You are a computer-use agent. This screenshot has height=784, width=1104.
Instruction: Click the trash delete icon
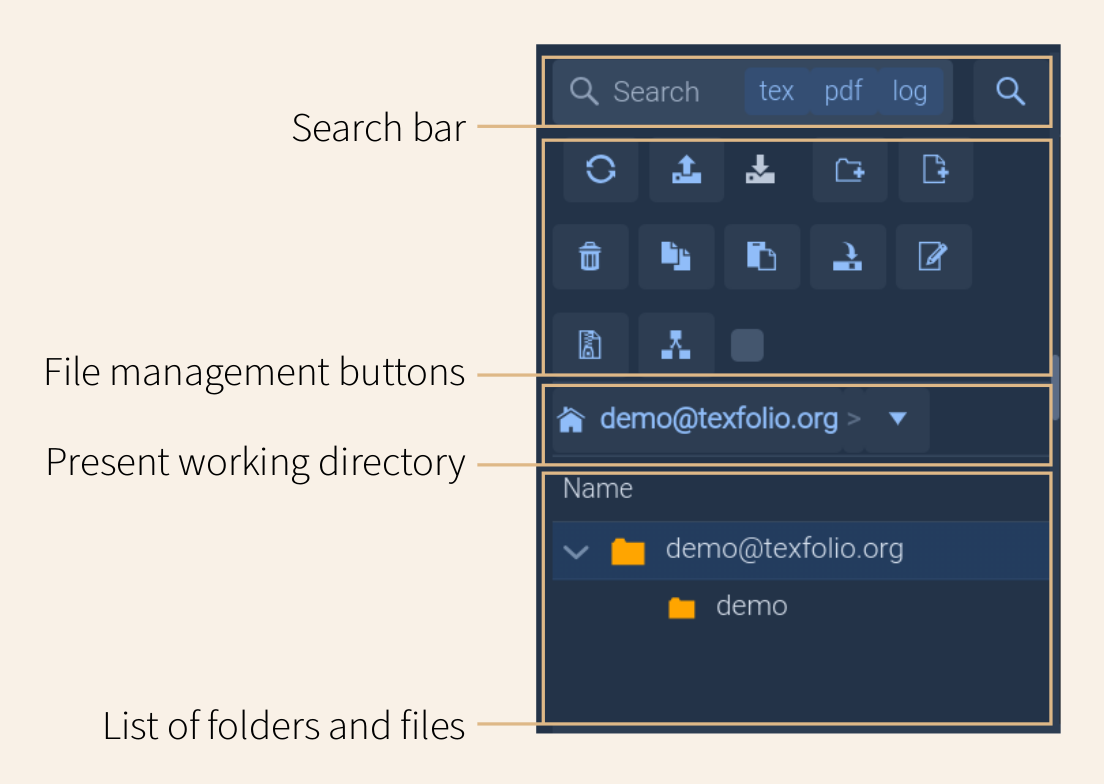click(x=590, y=257)
